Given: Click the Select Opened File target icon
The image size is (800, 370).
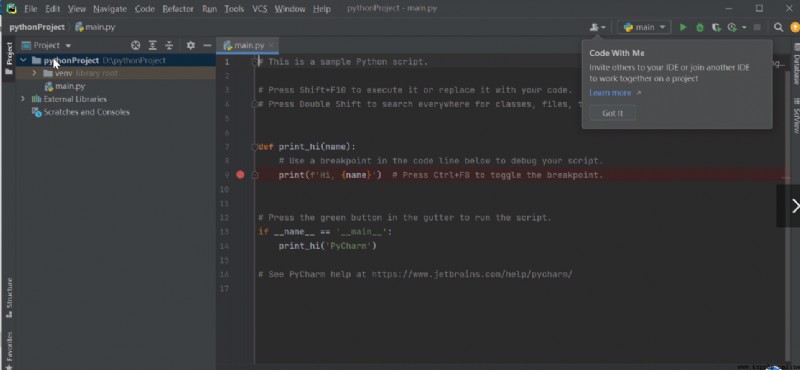Looking at the screenshot, I should tap(135, 45).
